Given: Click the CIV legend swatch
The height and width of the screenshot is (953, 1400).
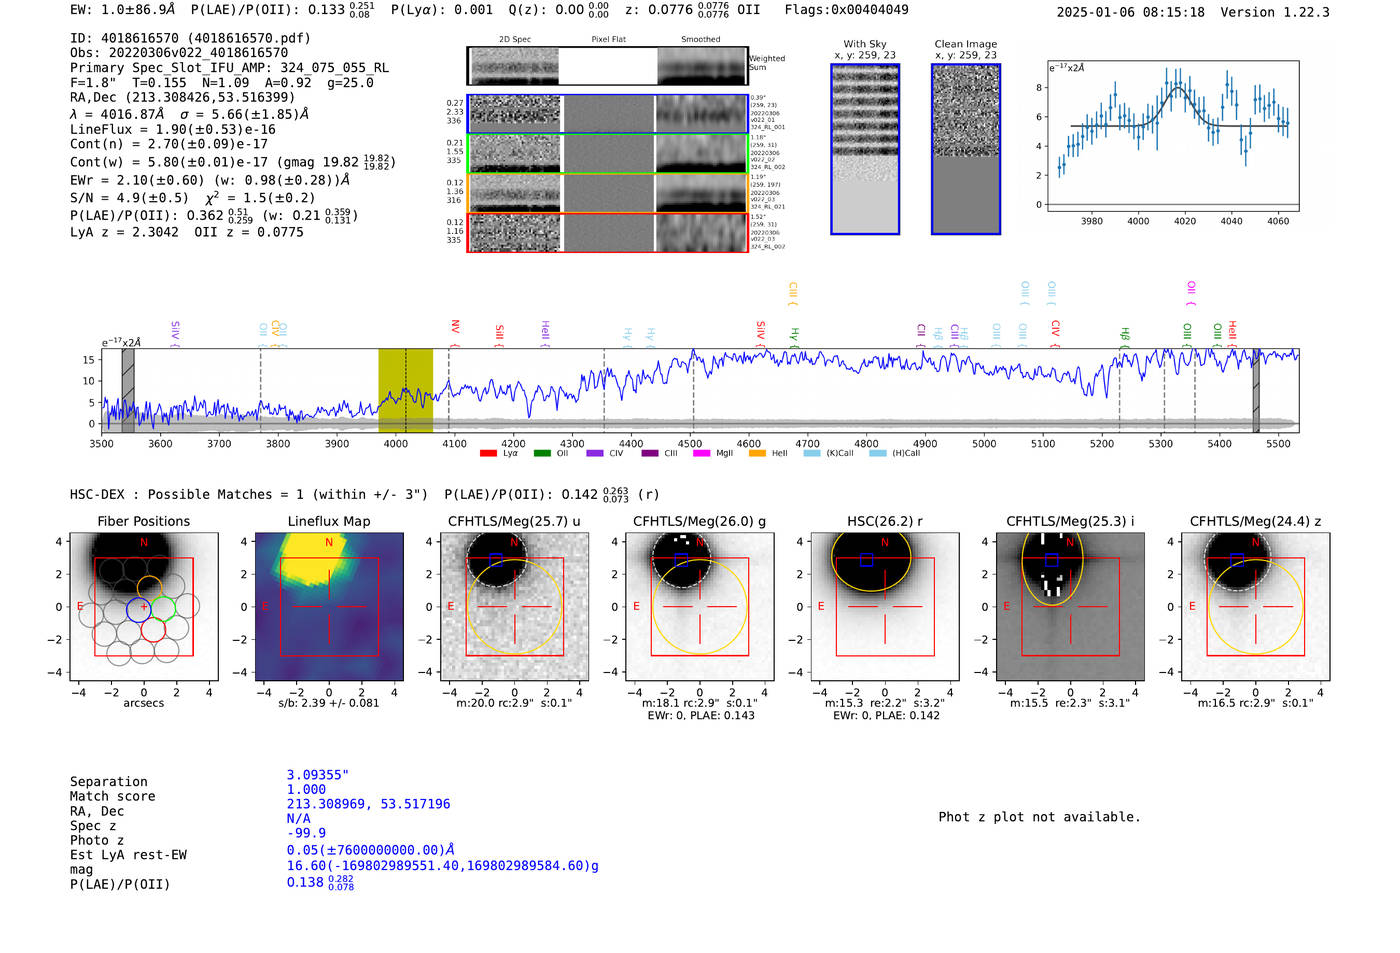Looking at the screenshot, I should [595, 453].
